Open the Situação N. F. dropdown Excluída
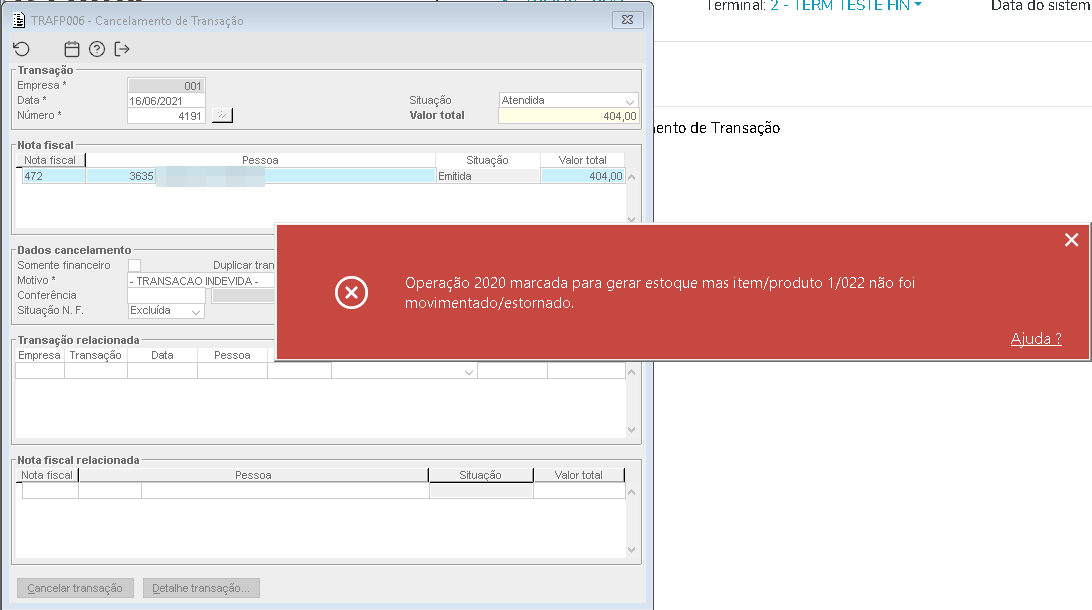The width and height of the screenshot is (1092, 610). tap(166, 311)
